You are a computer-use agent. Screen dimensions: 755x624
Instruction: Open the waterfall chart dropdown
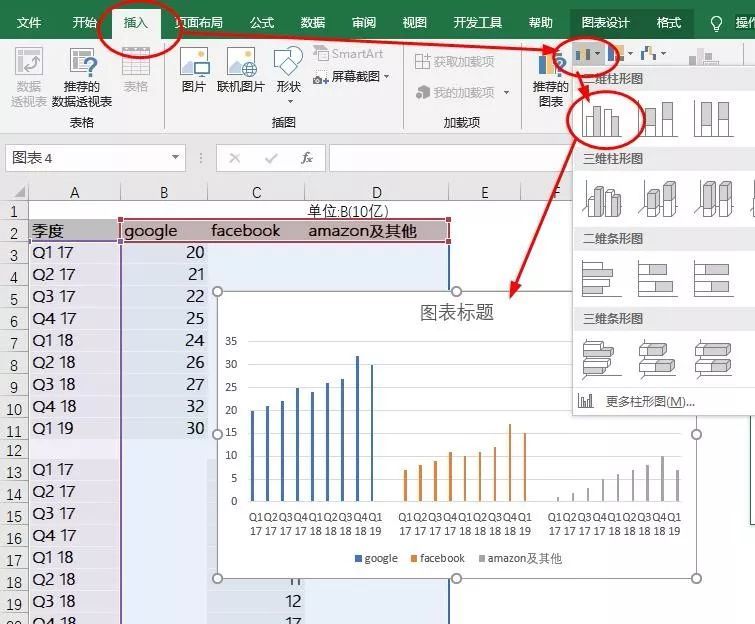(653, 54)
